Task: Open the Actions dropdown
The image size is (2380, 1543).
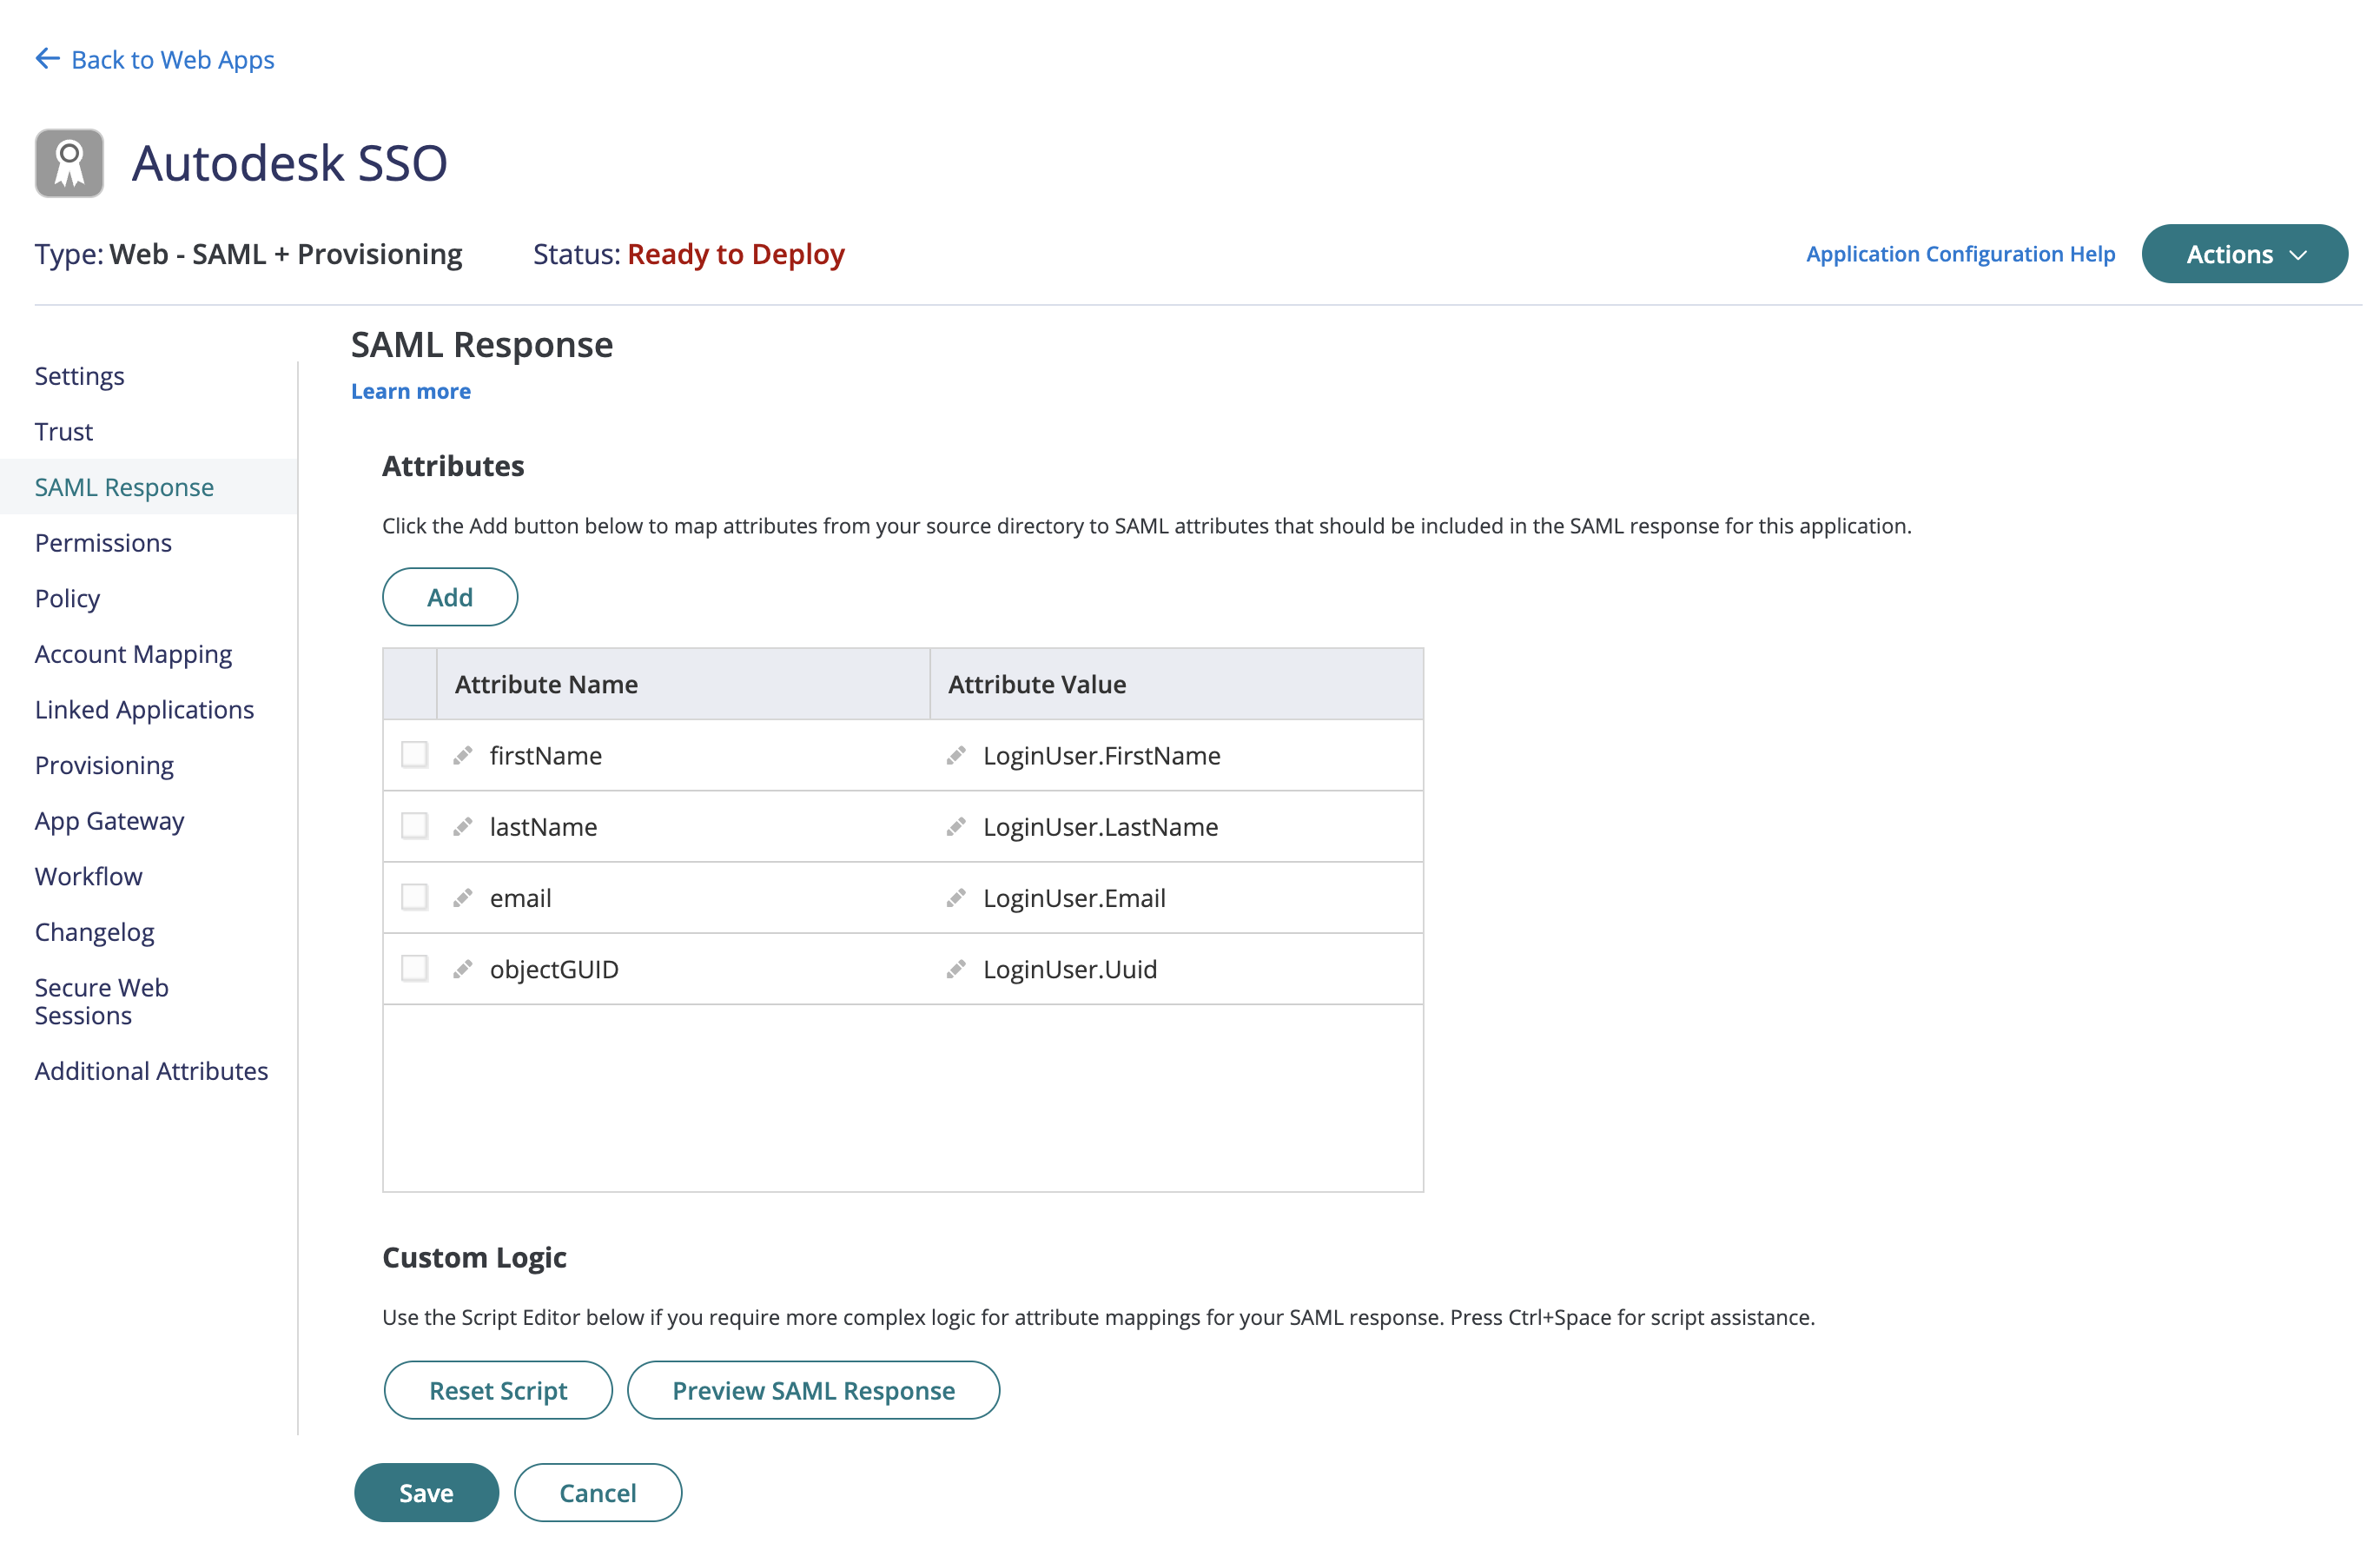Action: pyautogui.click(x=2244, y=254)
